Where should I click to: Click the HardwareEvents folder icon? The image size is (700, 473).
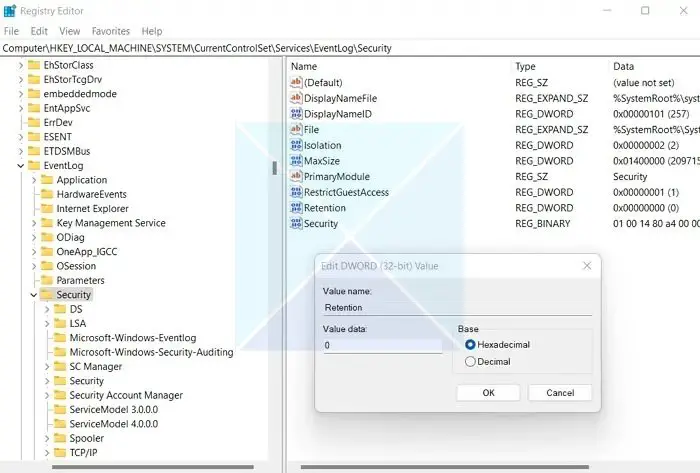(x=47, y=194)
